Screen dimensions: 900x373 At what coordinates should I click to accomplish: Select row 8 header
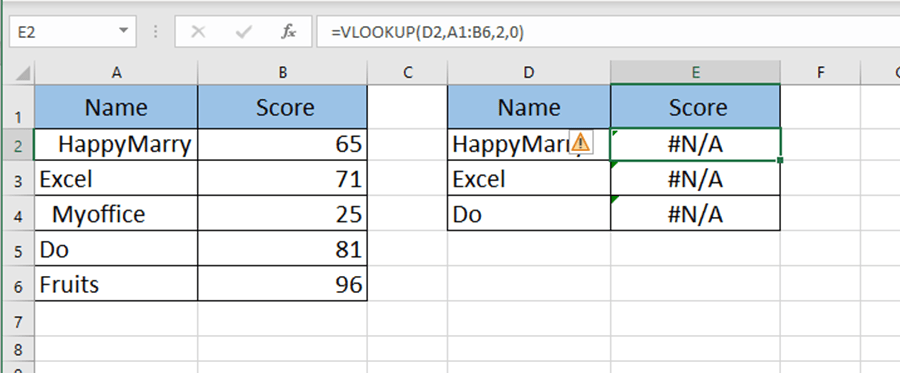[18, 348]
